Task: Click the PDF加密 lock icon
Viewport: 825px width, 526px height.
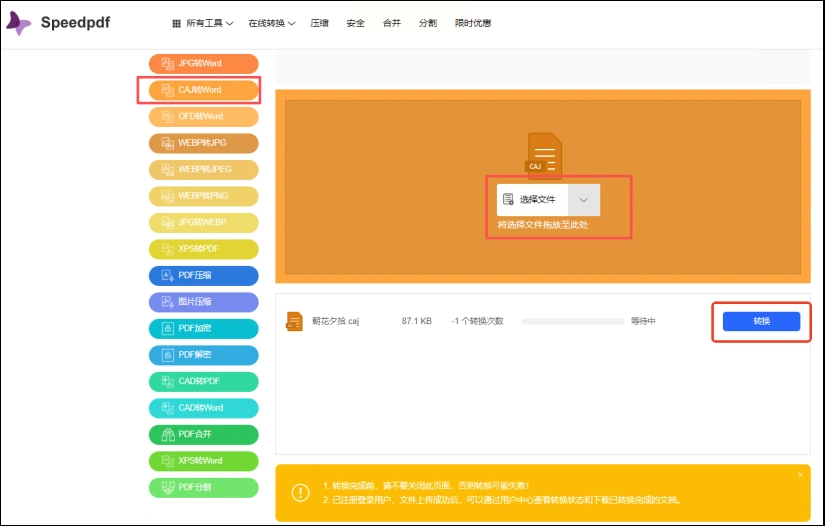Action: click(167, 329)
